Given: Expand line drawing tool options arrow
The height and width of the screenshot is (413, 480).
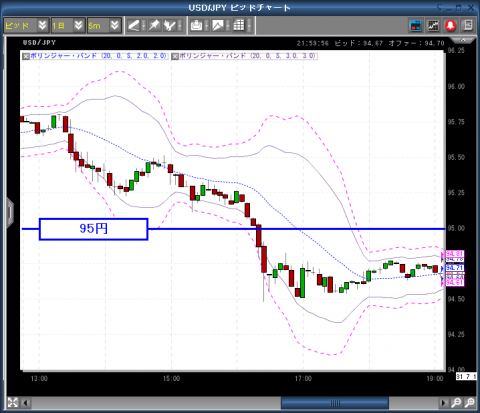Looking at the screenshot, I should [x=144, y=25].
